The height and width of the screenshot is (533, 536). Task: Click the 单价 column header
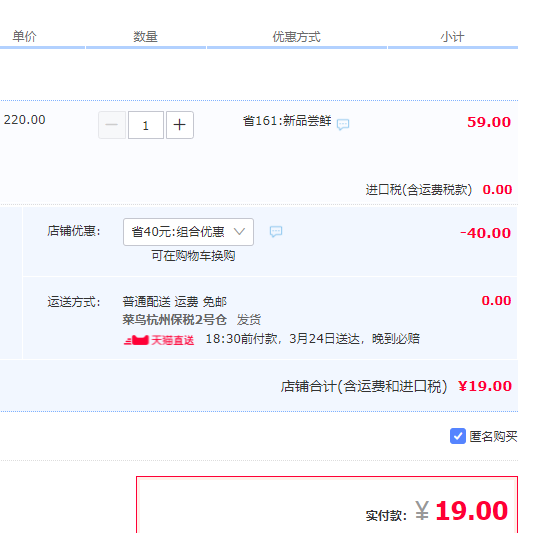point(24,36)
